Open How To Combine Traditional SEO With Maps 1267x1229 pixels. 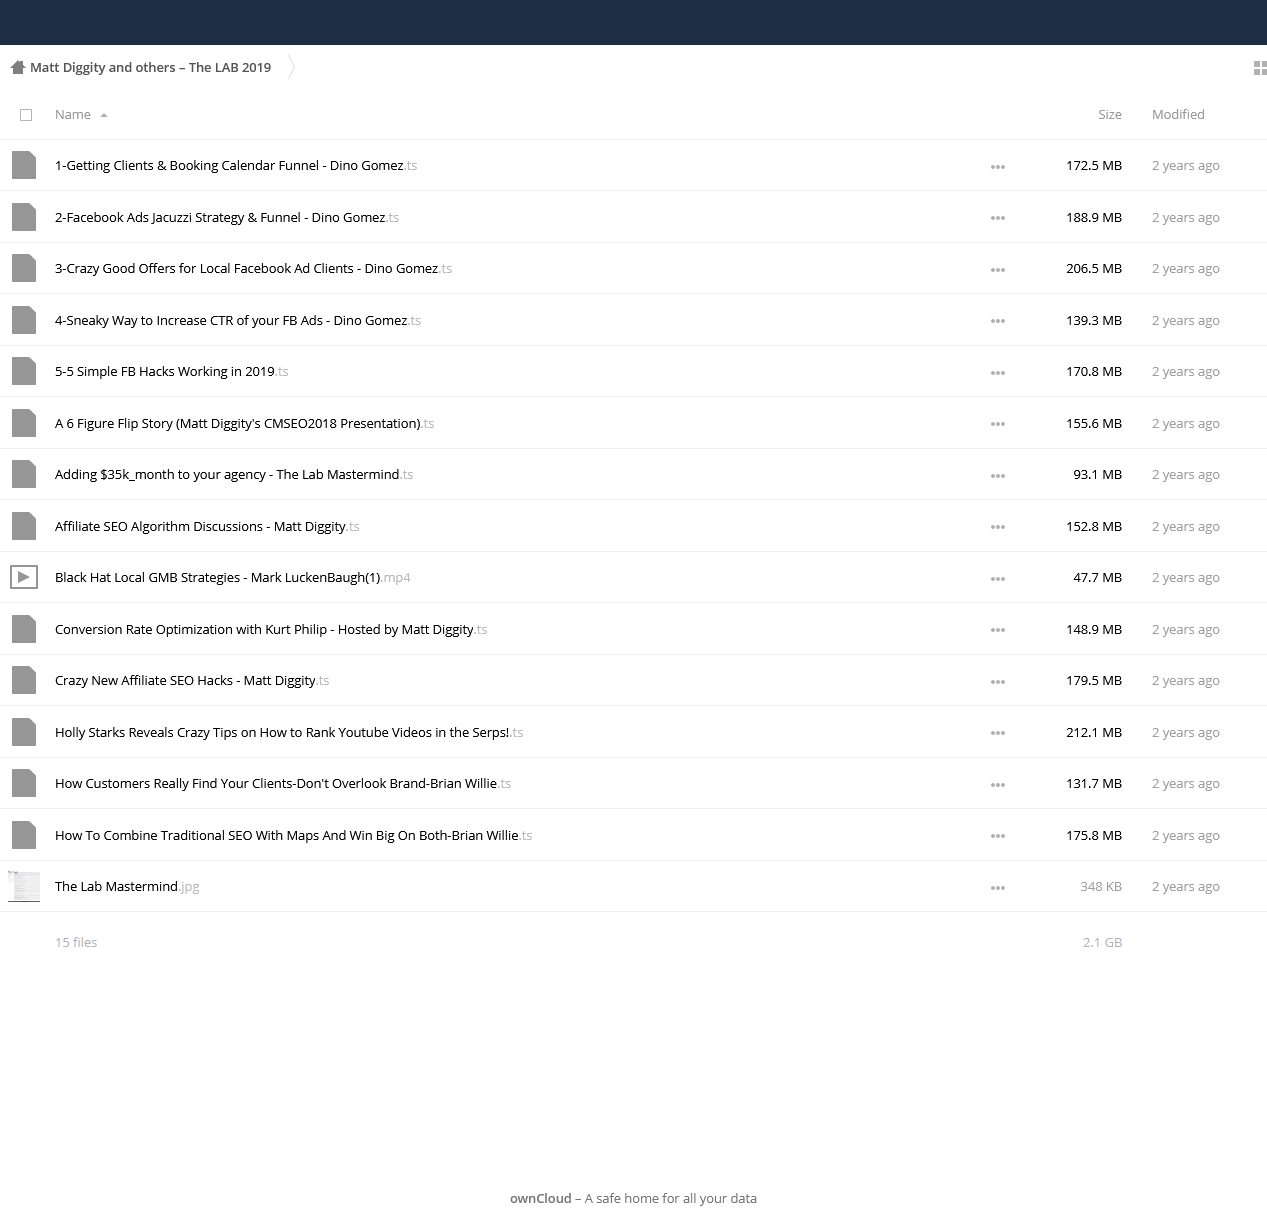tap(293, 835)
